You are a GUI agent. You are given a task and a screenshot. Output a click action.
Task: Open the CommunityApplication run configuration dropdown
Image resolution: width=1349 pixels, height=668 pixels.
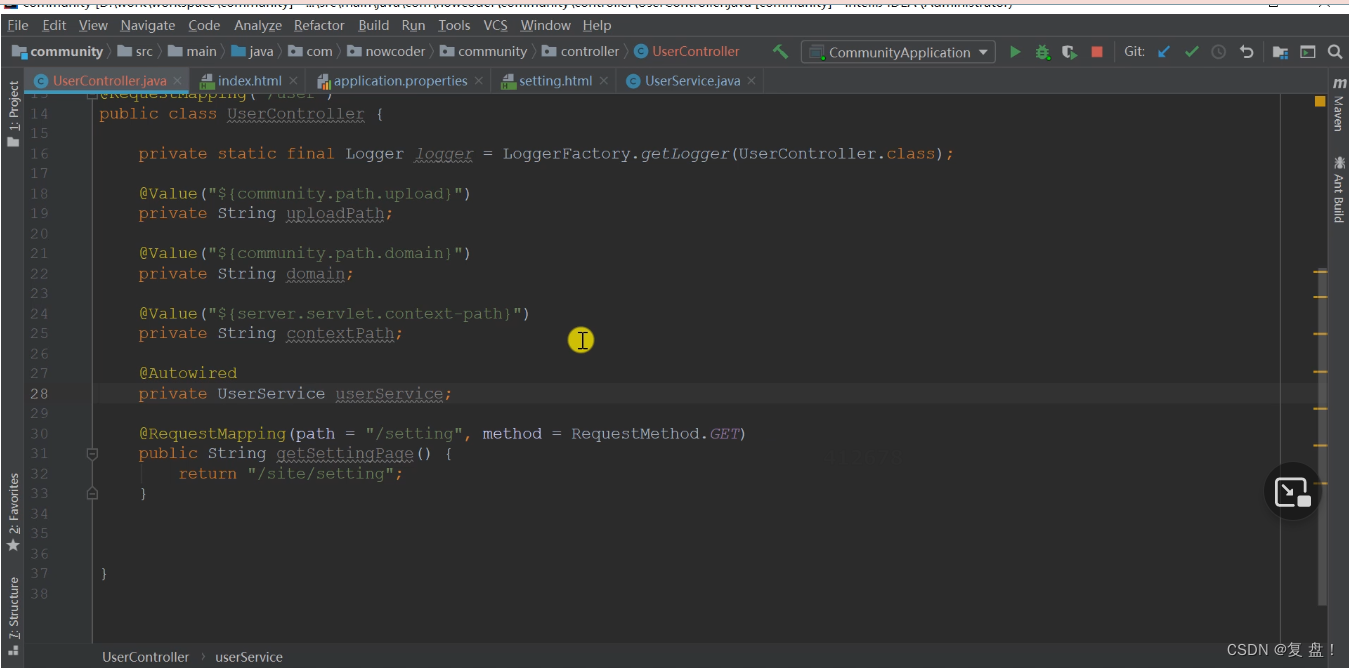click(899, 52)
